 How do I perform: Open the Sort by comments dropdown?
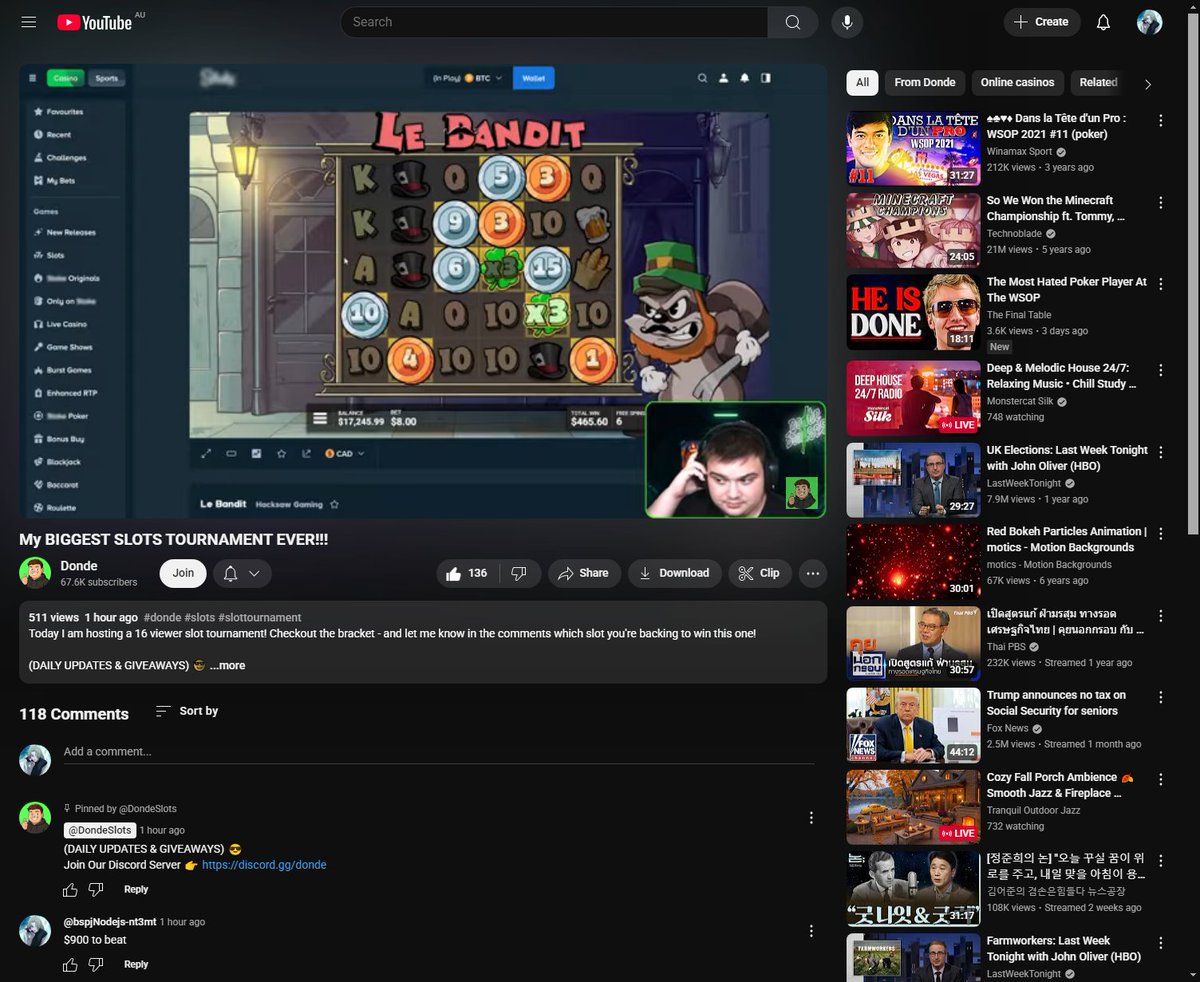click(187, 711)
